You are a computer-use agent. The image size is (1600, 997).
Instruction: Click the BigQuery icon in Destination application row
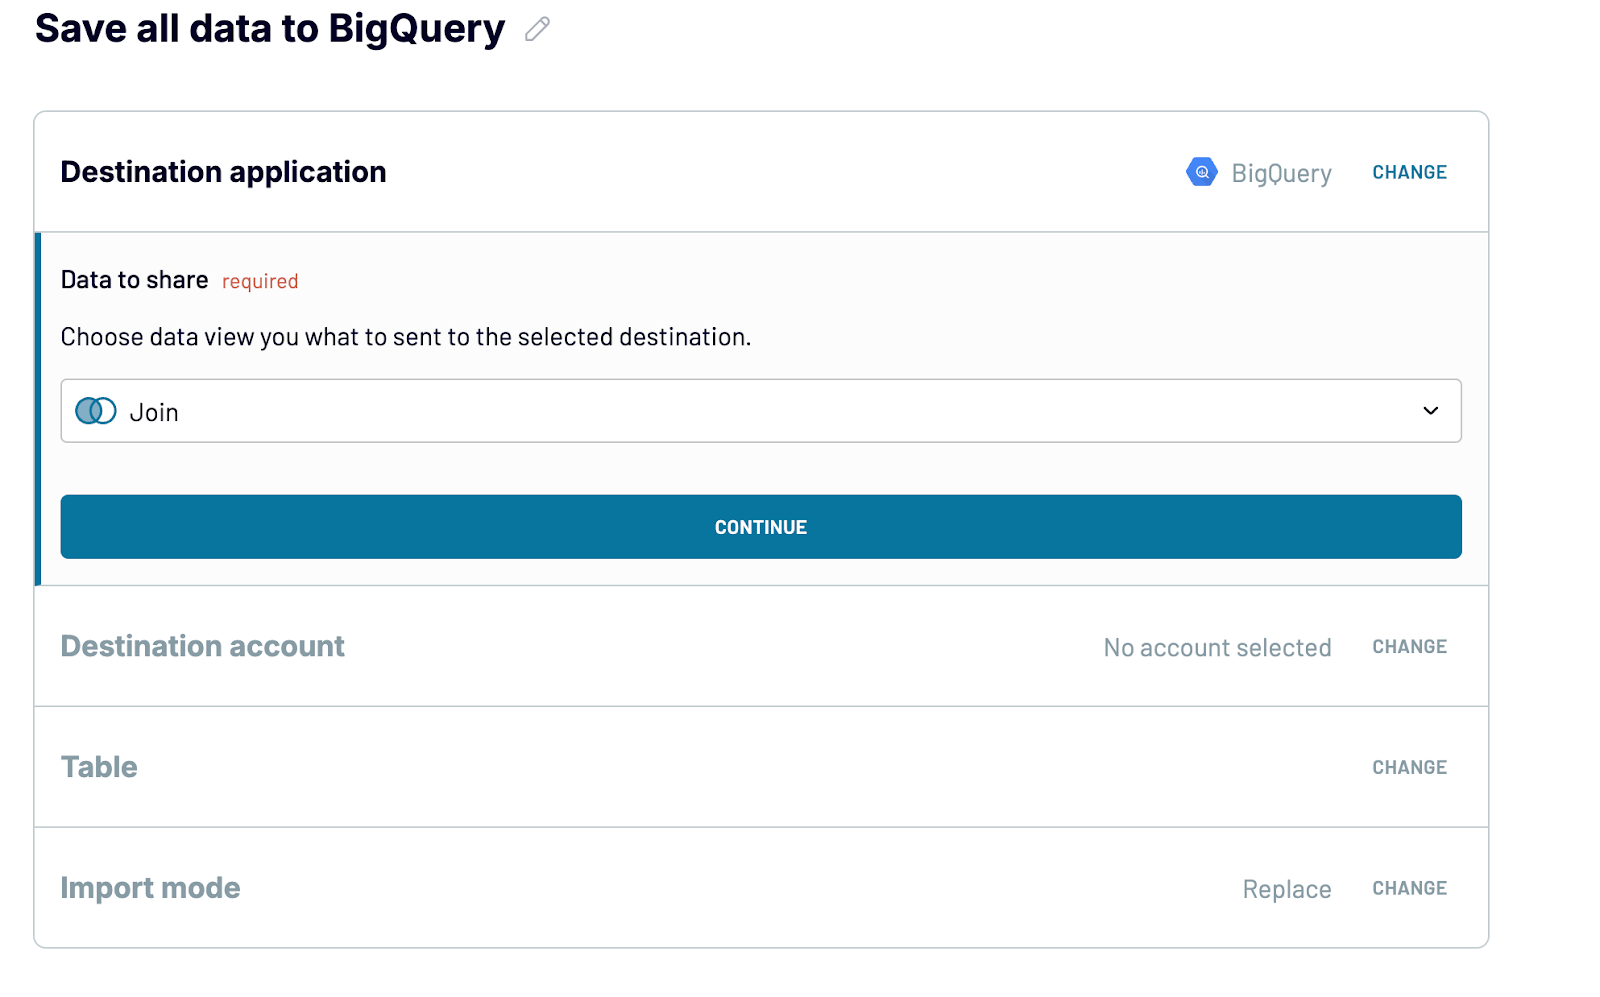click(x=1202, y=172)
